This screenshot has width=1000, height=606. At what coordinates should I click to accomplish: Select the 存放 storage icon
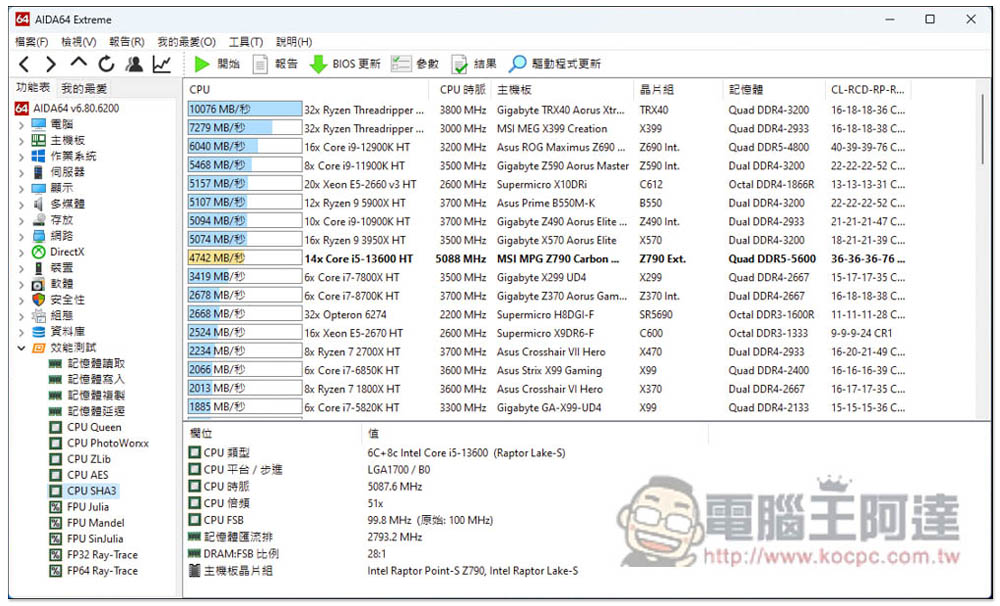coord(39,220)
